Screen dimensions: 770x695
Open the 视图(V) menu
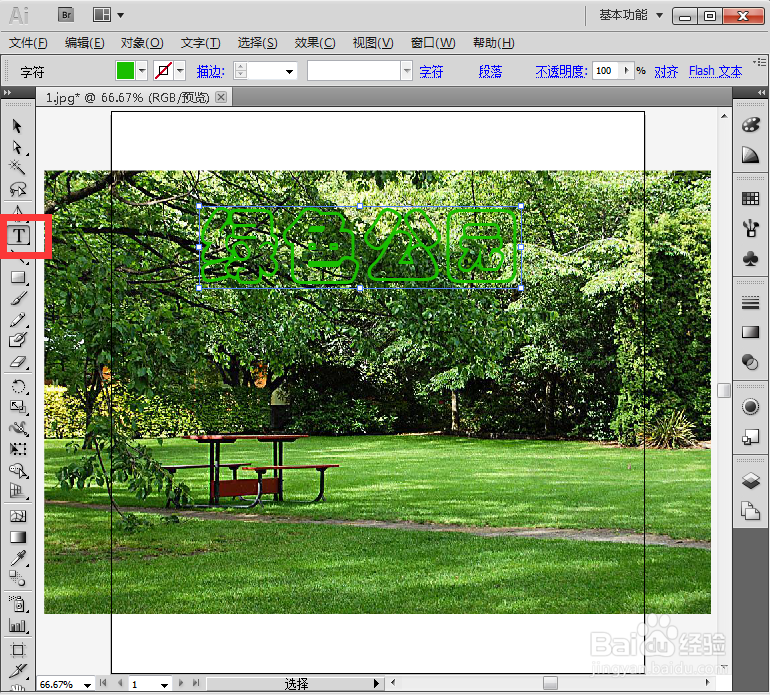pyautogui.click(x=373, y=43)
